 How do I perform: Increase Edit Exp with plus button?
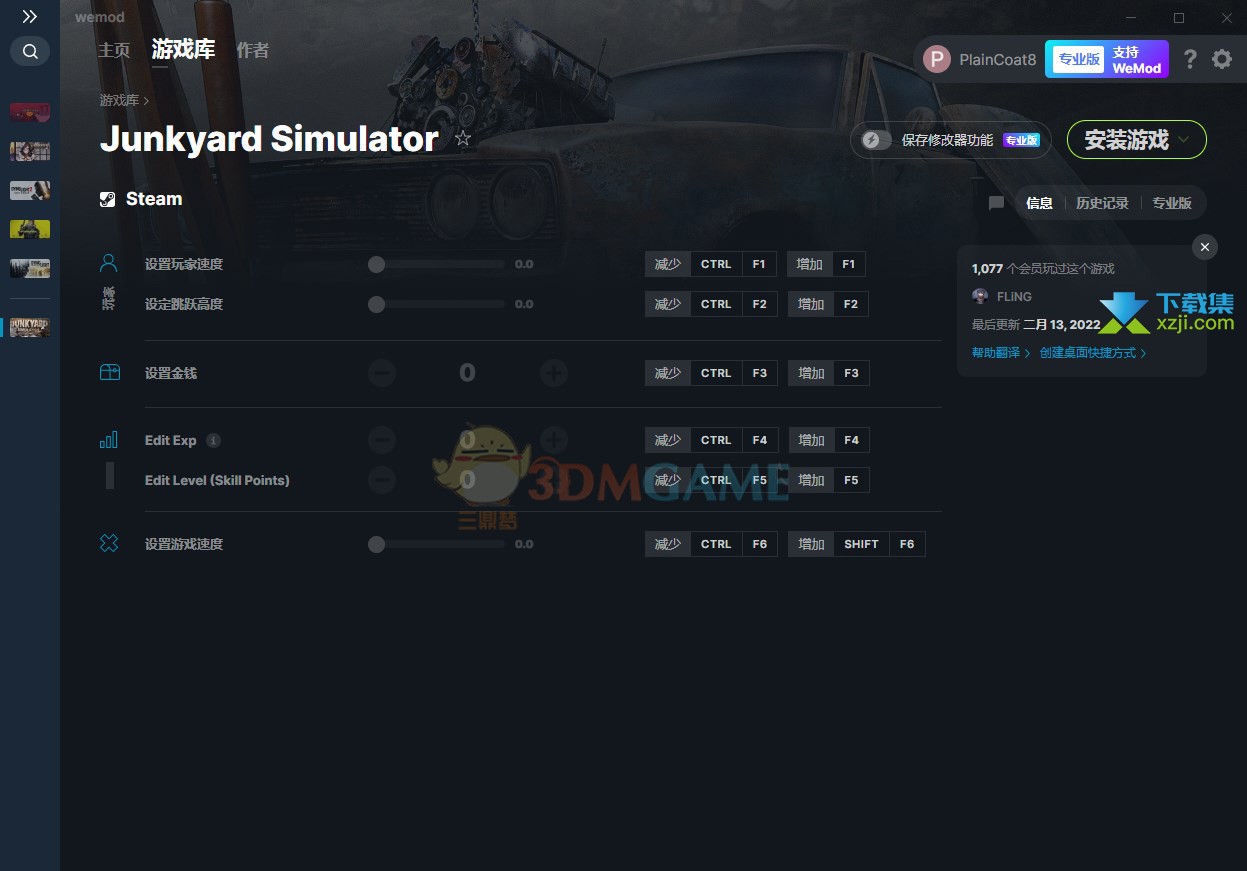tap(554, 440)
